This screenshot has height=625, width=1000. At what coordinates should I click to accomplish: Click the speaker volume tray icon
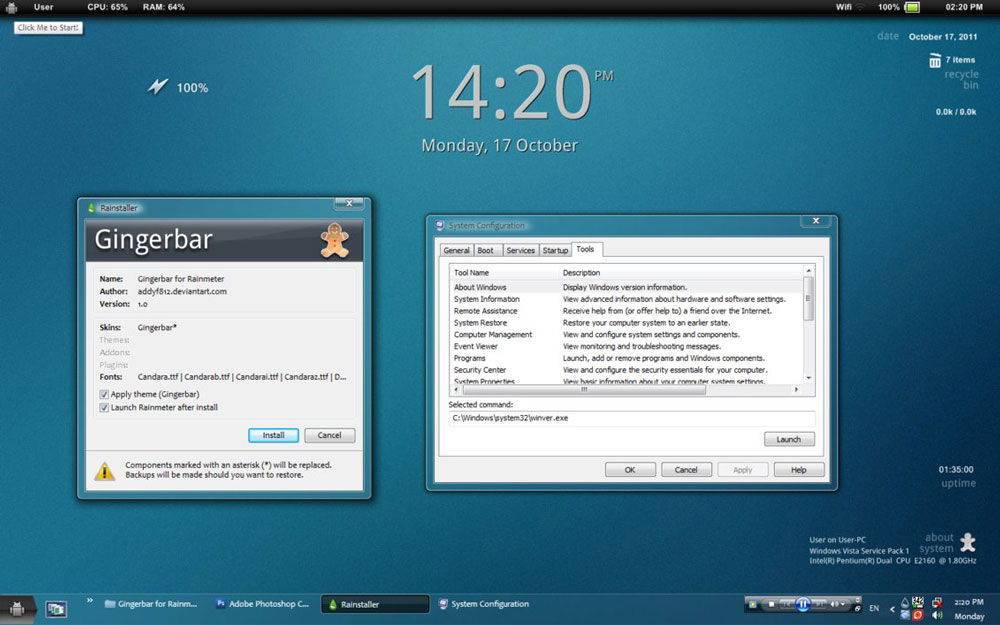(937, 616)
